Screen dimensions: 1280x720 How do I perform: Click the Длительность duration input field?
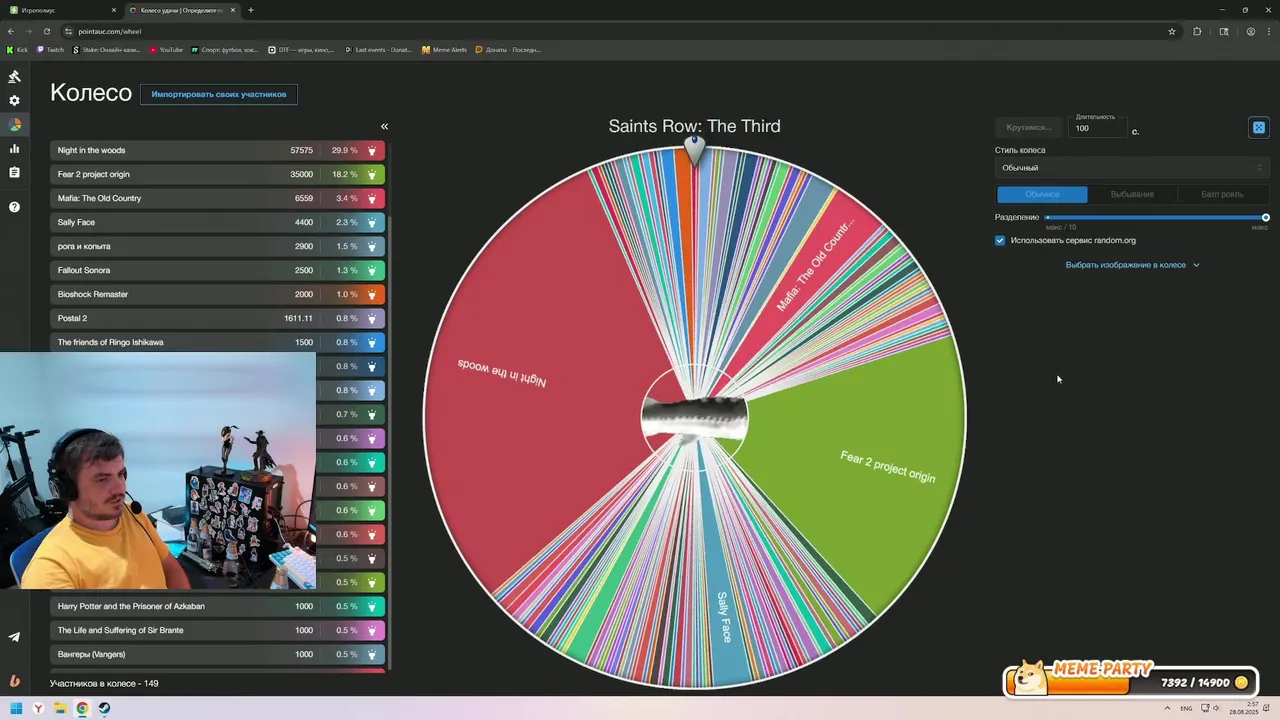point(1097,128)
